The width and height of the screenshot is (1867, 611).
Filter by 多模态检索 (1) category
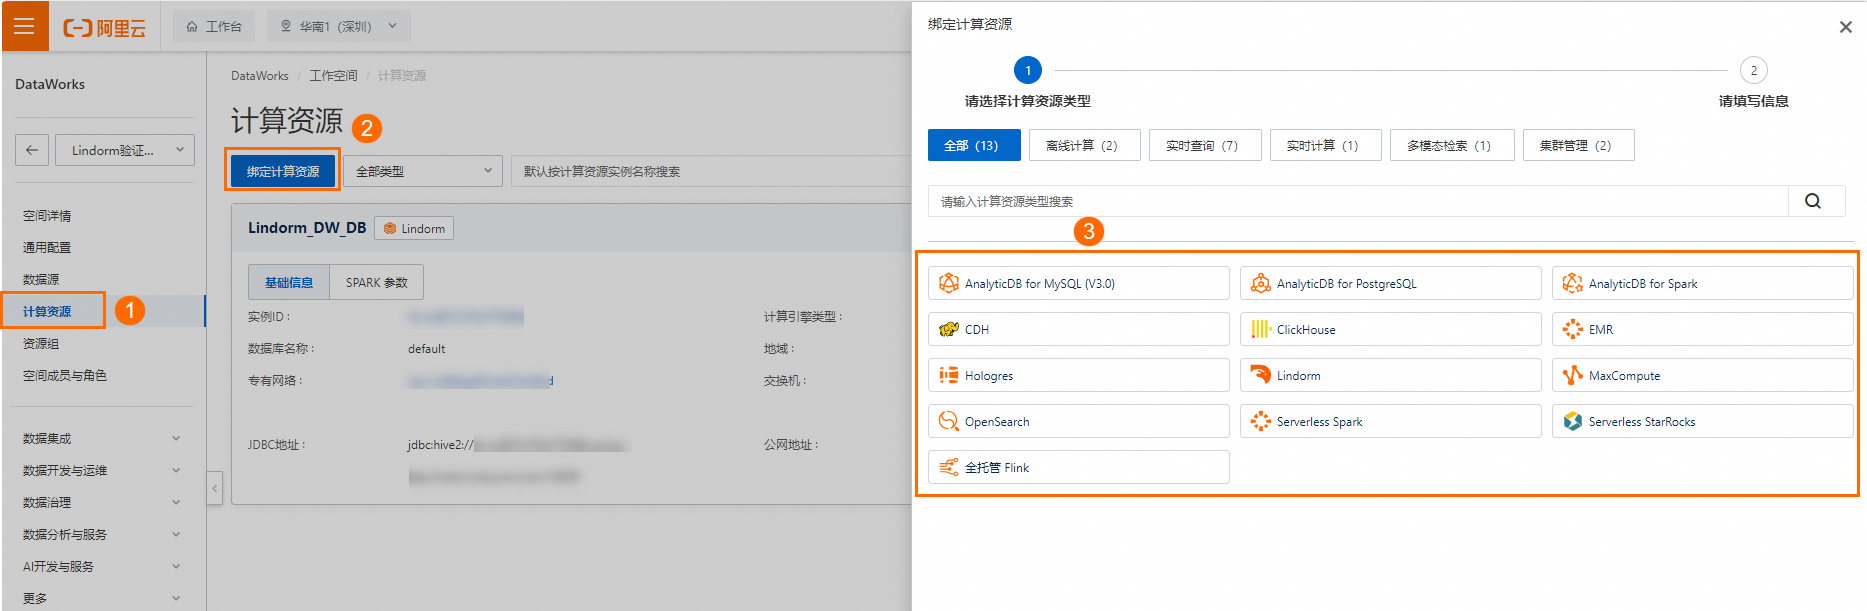pyautogui.click(x=1452, y=145)
